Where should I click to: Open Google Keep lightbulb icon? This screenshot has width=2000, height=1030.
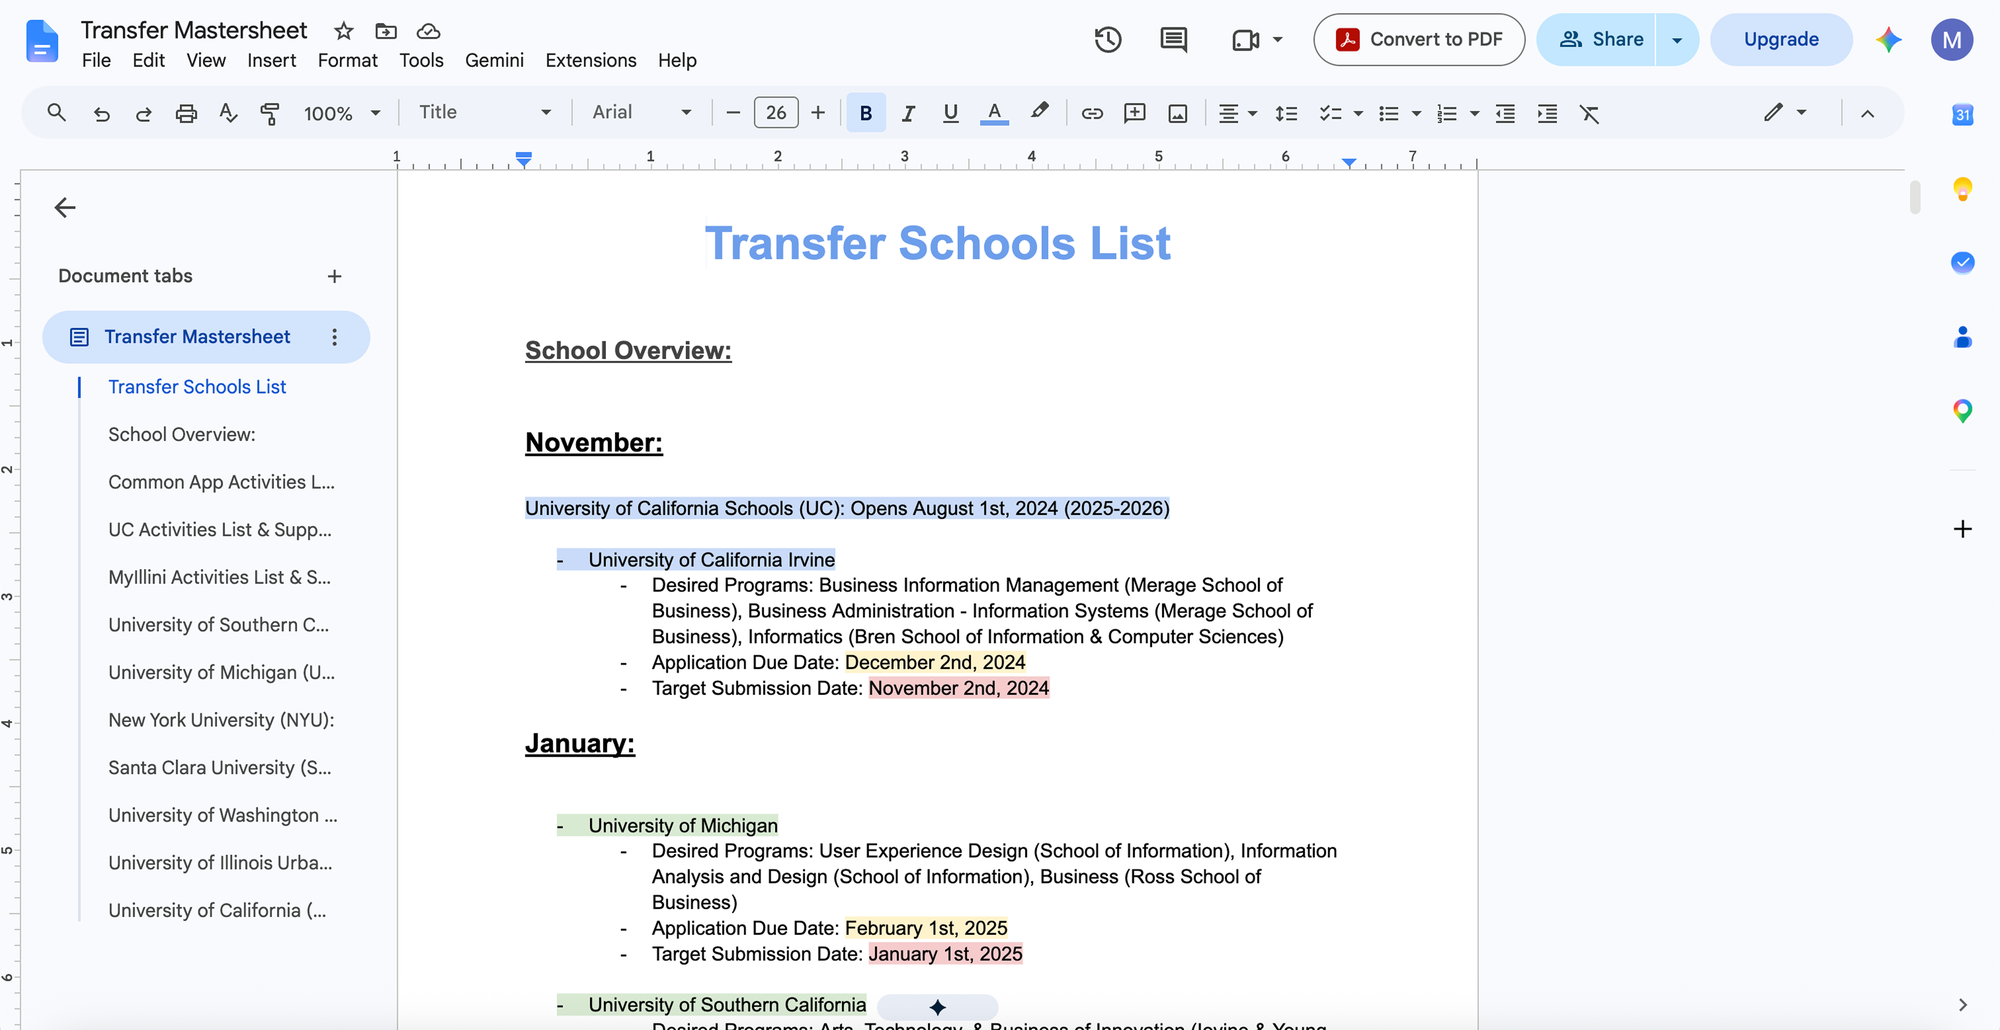(1962, 189)
